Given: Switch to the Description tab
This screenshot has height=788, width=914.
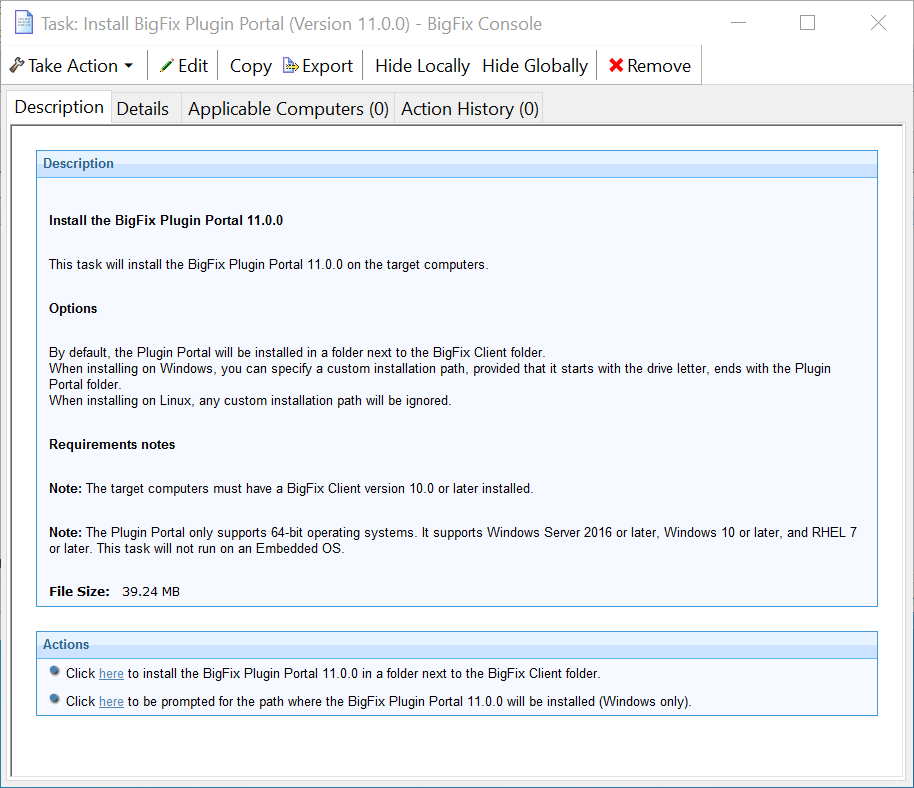Looking at the screenshot, I should (59, 107).
